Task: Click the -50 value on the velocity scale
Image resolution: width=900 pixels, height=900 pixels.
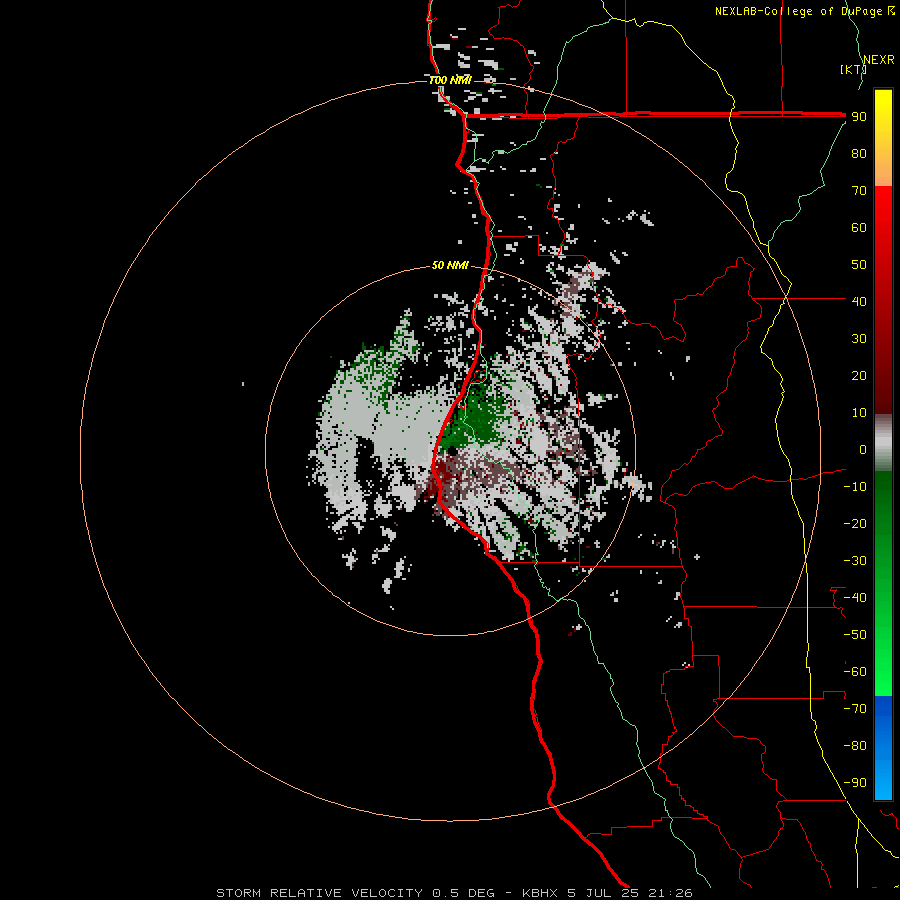Action: point(855,635)
